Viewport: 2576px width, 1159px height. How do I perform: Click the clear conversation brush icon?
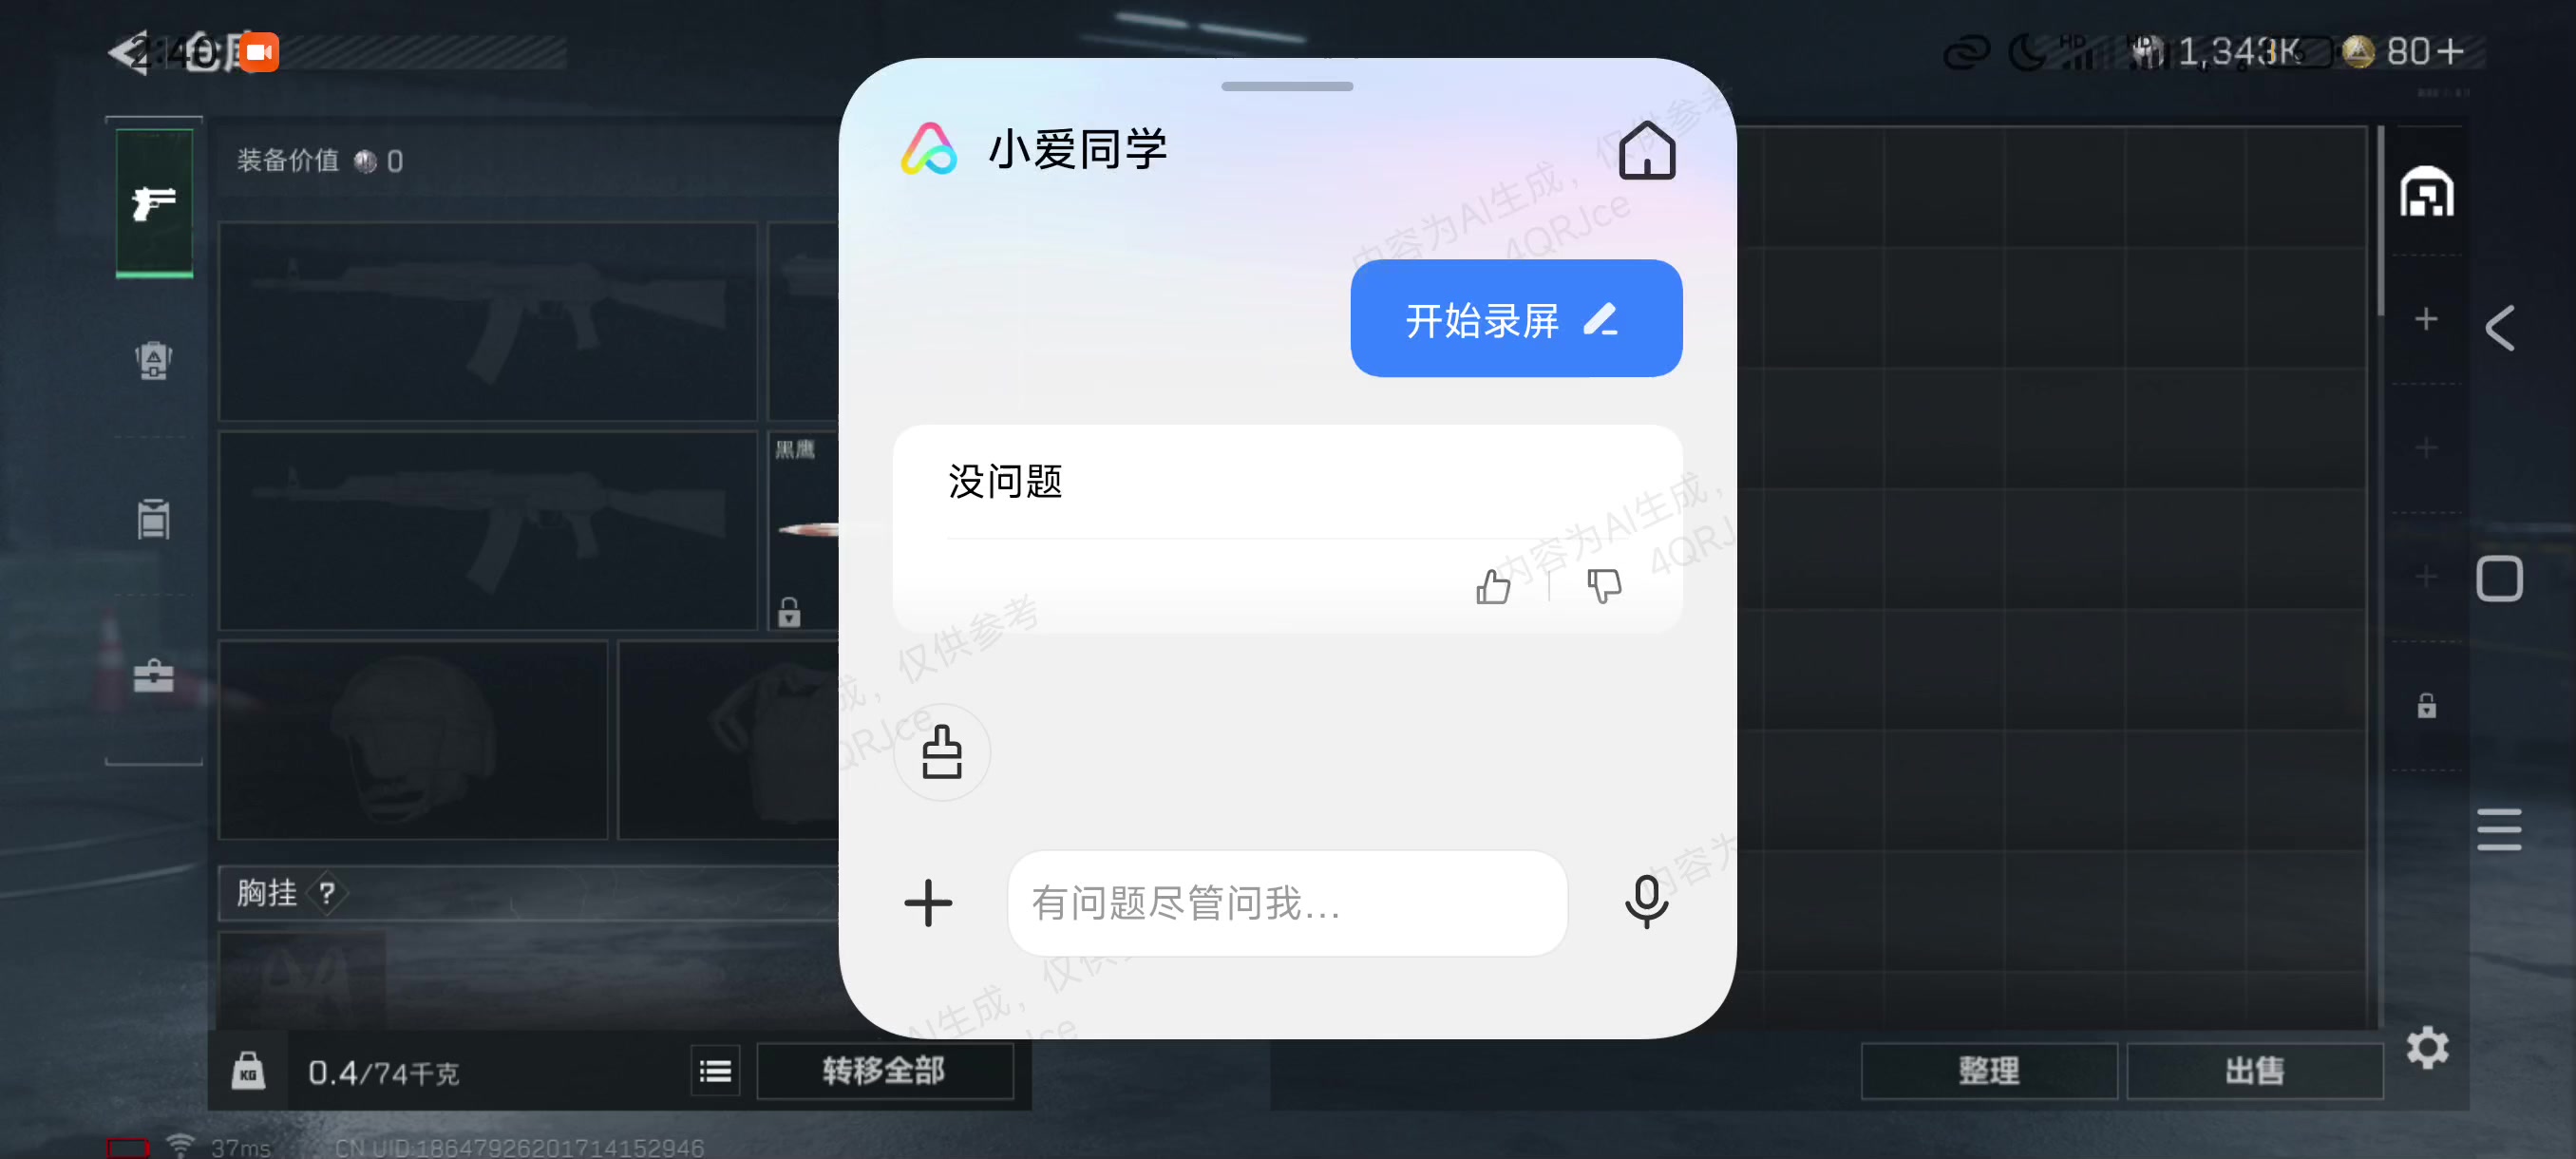click(941, 751)
